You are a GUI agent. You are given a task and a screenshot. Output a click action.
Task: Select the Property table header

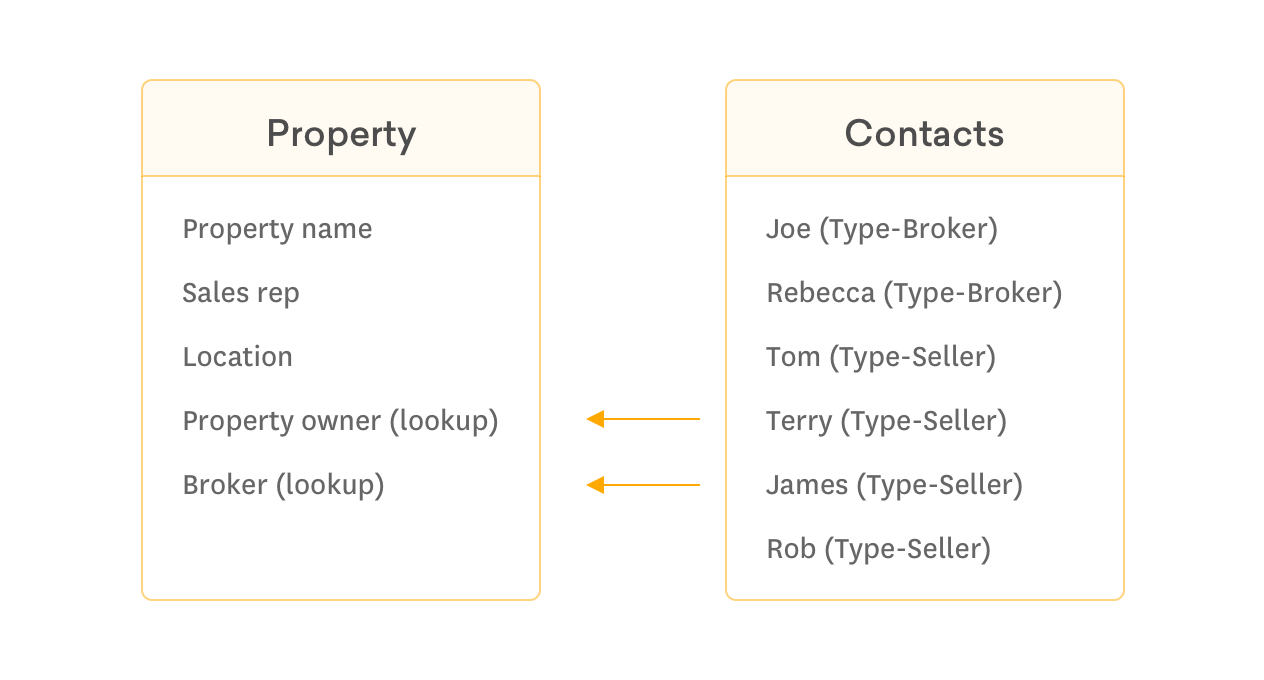click(341, 129)
